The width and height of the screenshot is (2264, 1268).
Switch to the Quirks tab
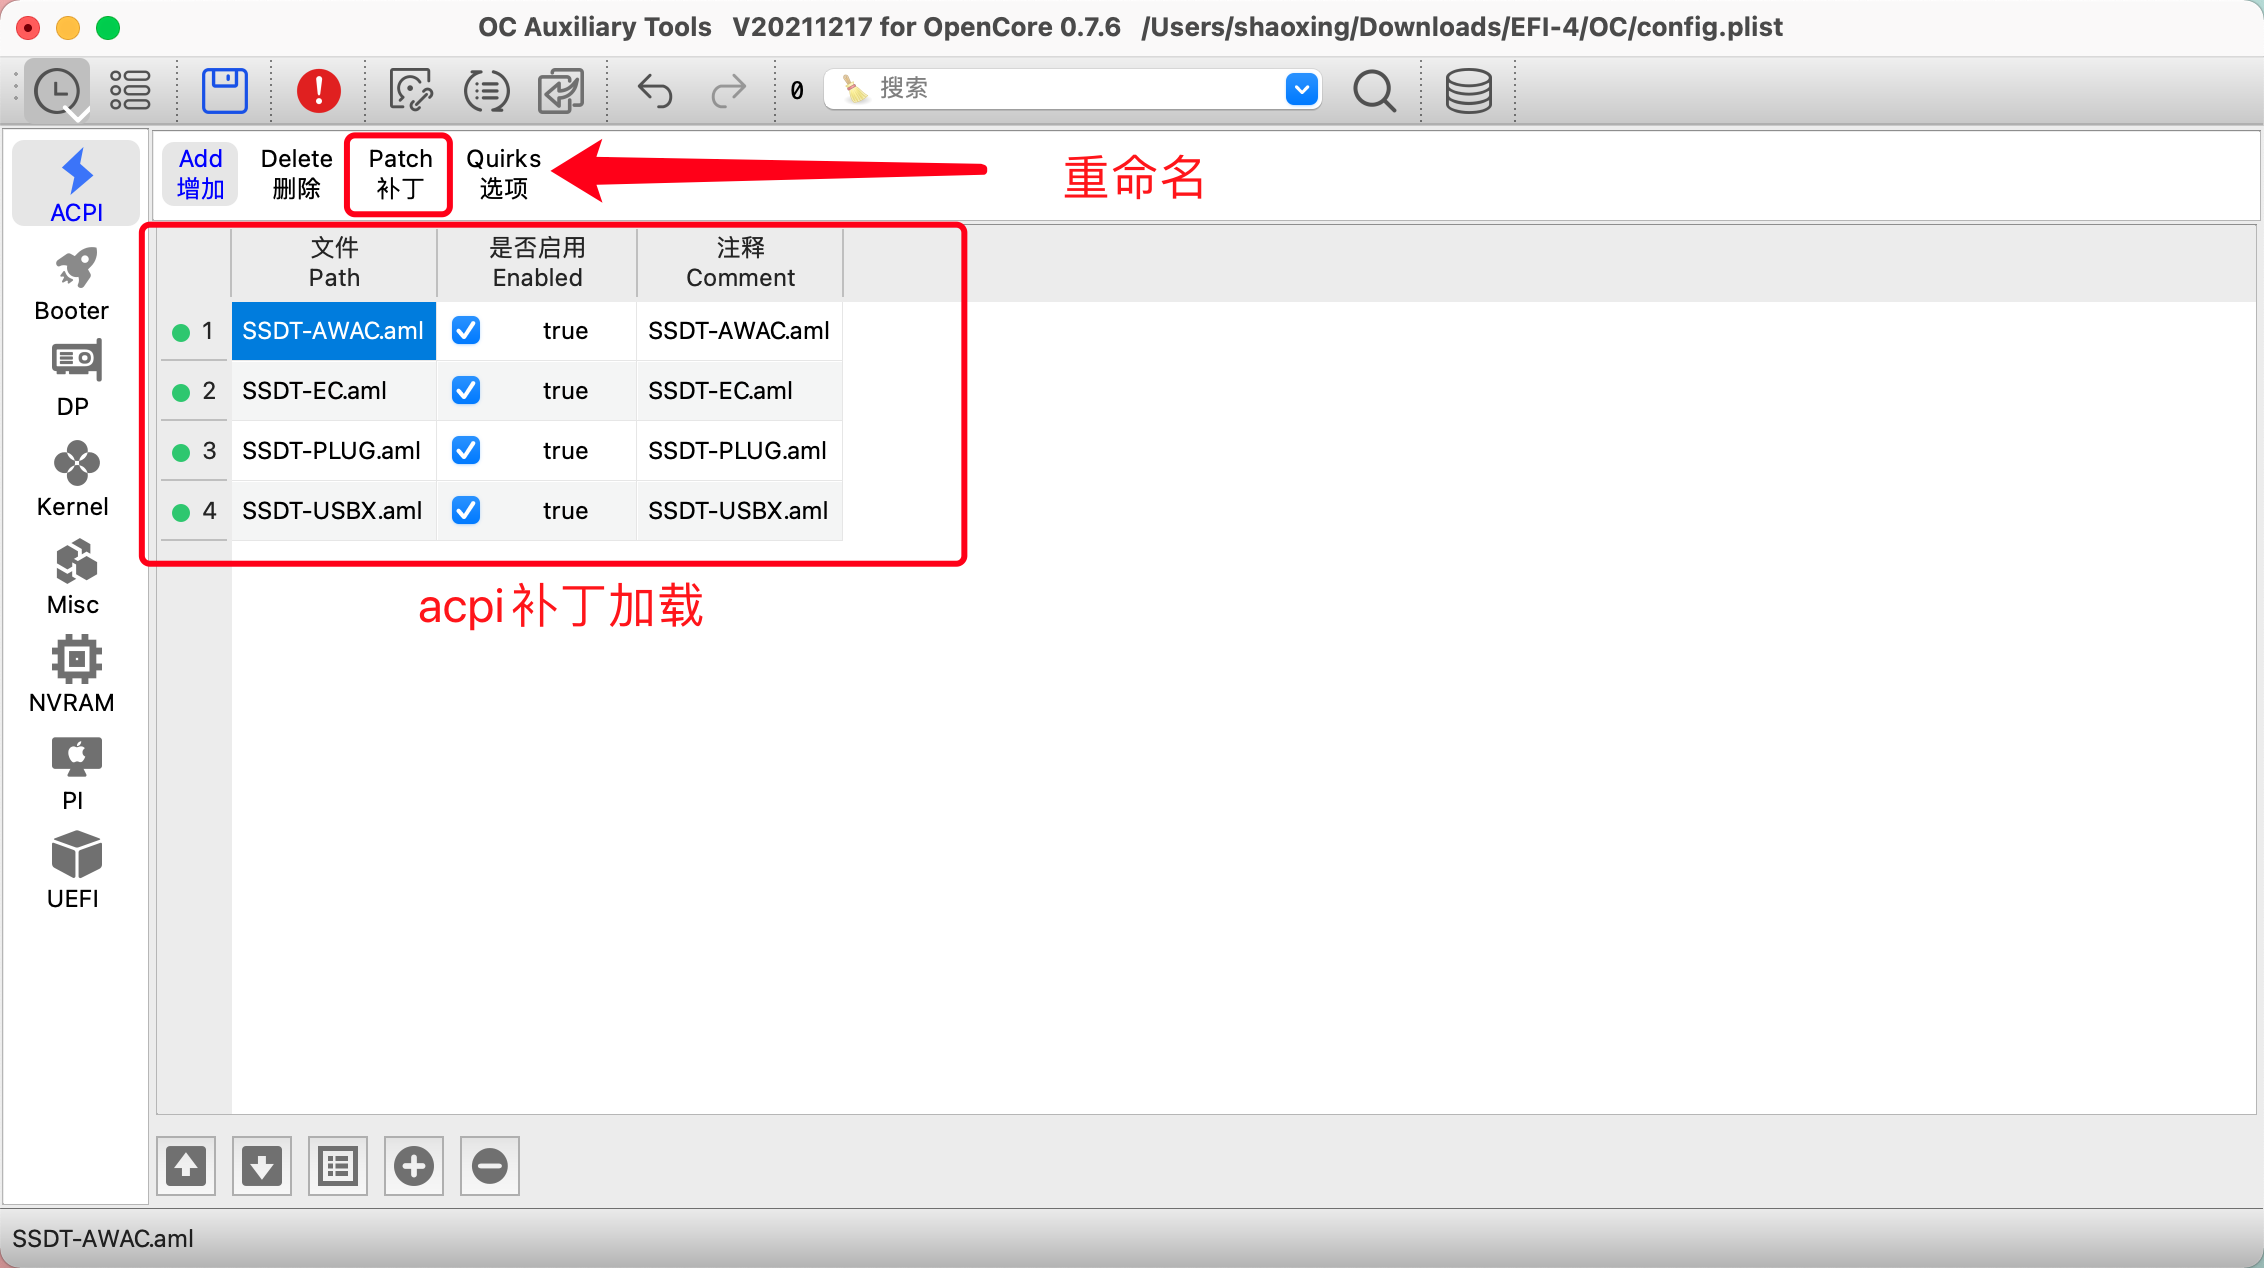pyautogui.click(x=503, y=174)
